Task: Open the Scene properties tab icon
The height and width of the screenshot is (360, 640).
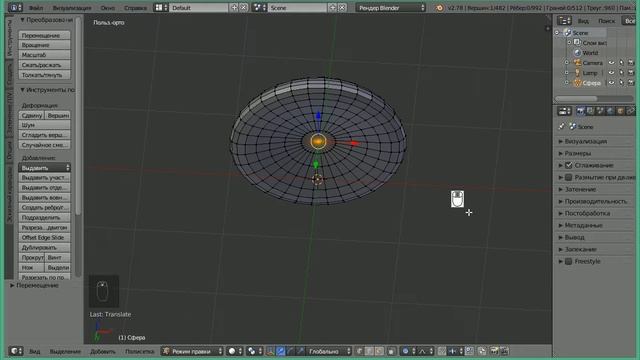Action: click(600, 111)
